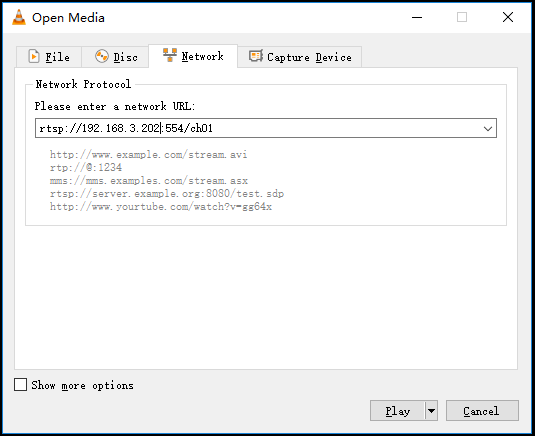Click the Capture Device tab icon
This screenshot has height=436, width=535.
point(256,56)
